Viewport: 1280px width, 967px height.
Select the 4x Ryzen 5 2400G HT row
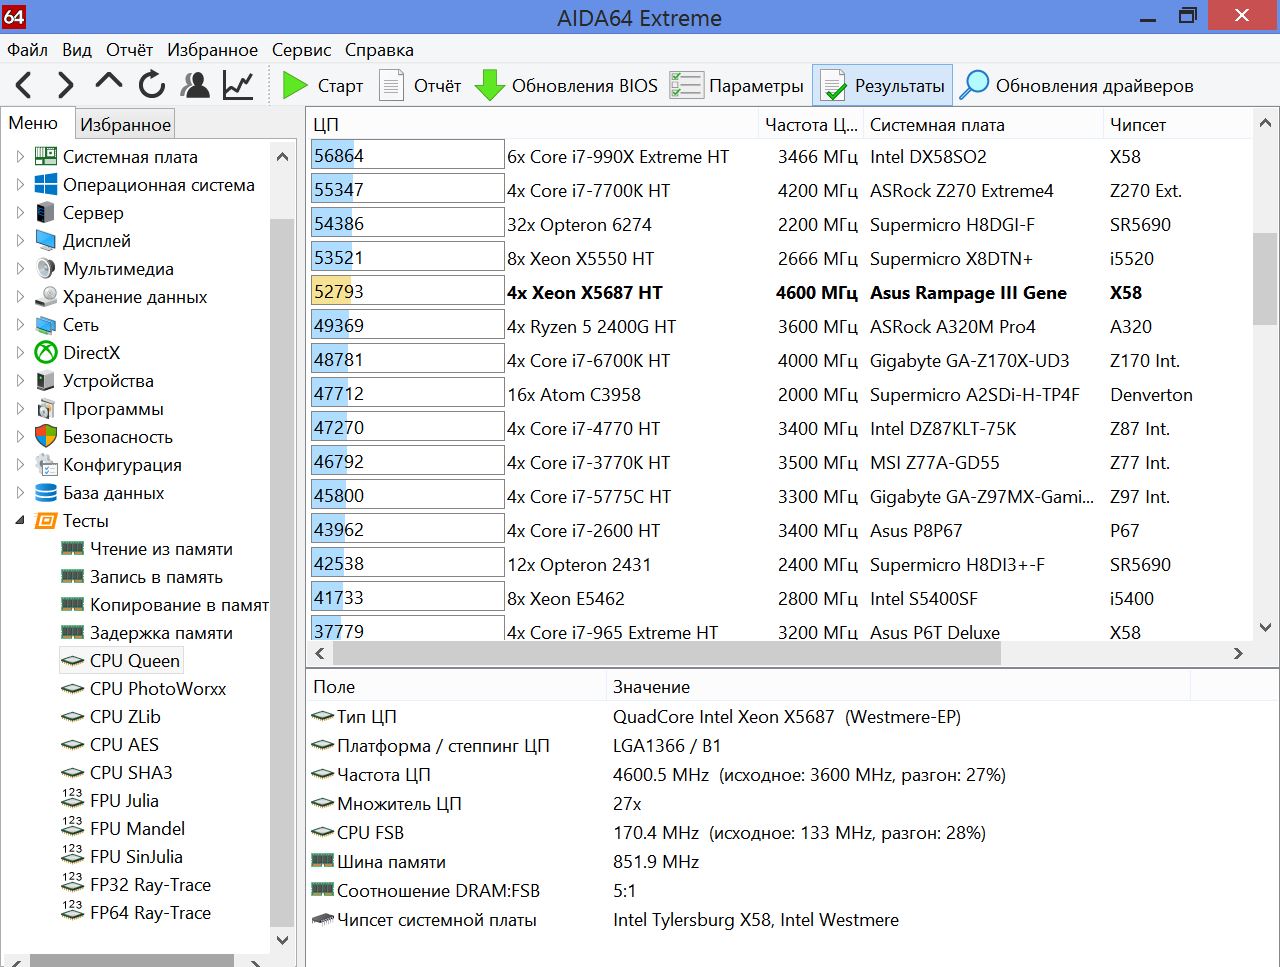click(779, 327)
